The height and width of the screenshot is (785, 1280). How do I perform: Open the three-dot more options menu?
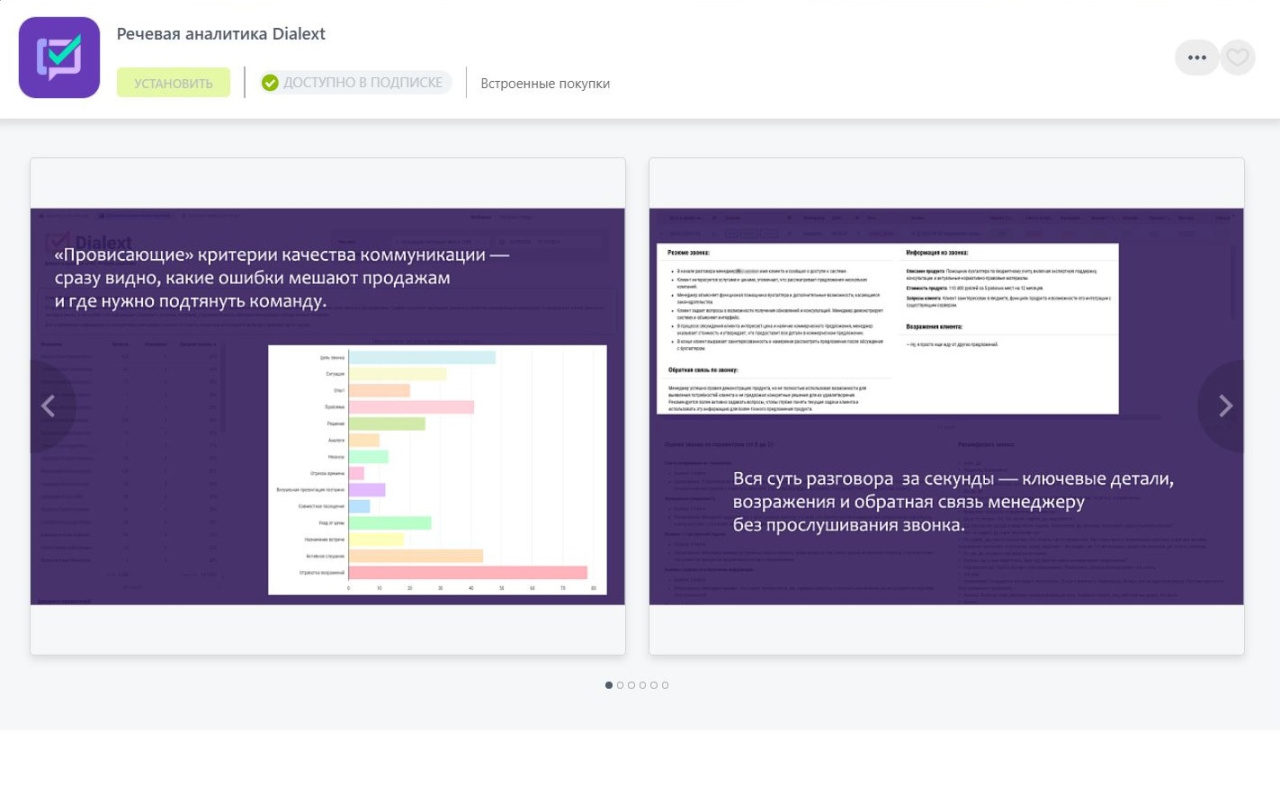coord(1196,58)
